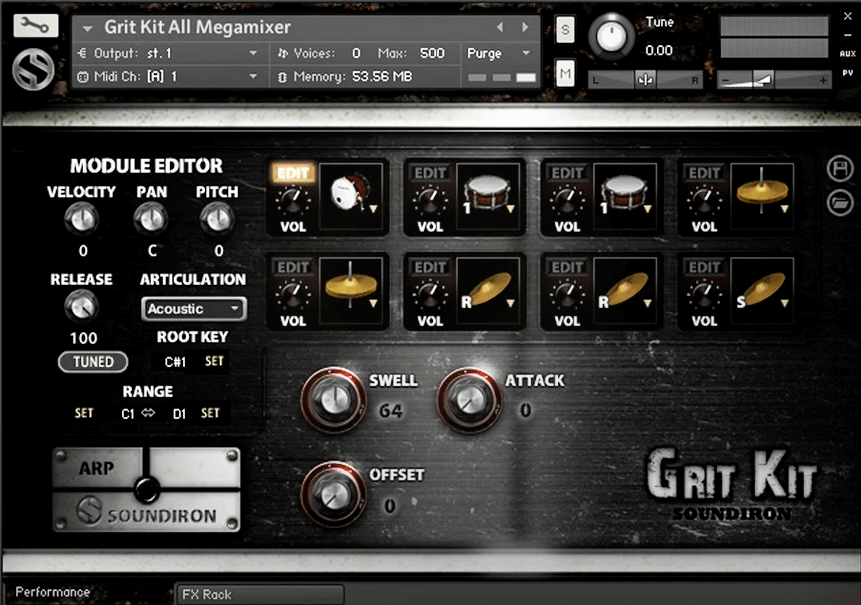Toggle EDIT on second ride cymbal module
This screenshot has width=861, height=605.
[567, 267]
